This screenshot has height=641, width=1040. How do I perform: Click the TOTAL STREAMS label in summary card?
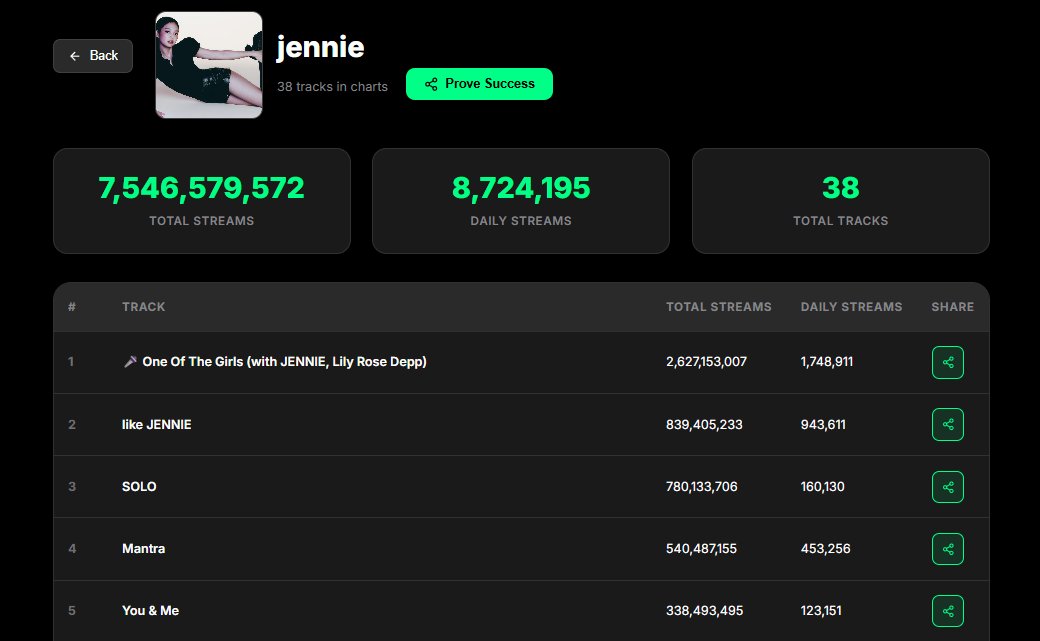coord(202,221)
